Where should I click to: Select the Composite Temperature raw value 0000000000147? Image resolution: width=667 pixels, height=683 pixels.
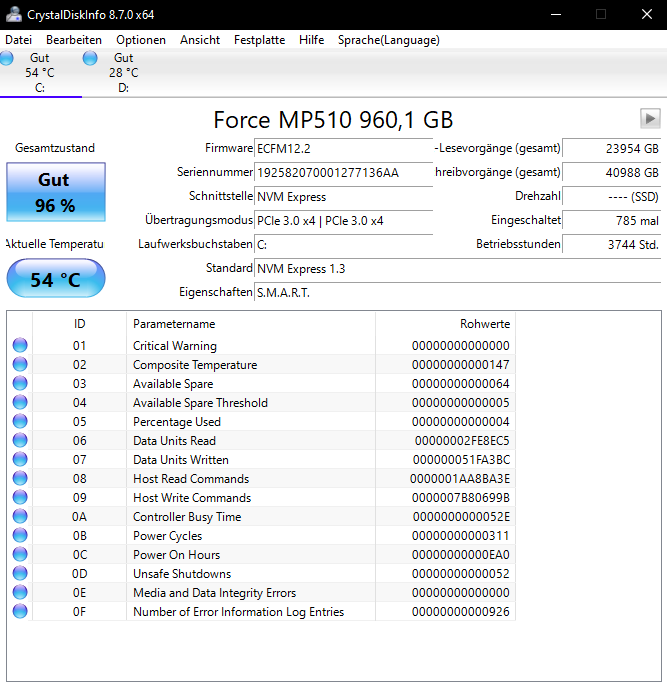[460, 365]
